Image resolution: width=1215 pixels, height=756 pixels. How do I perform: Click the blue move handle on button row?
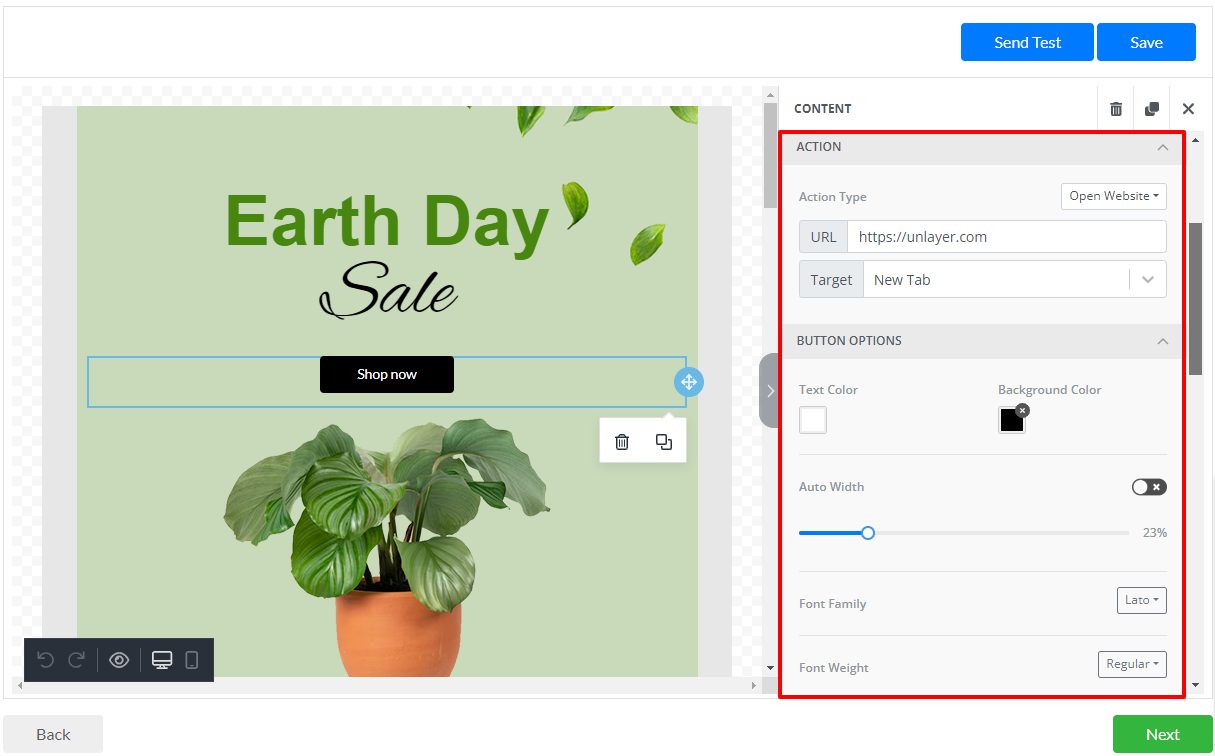[688, 382]
